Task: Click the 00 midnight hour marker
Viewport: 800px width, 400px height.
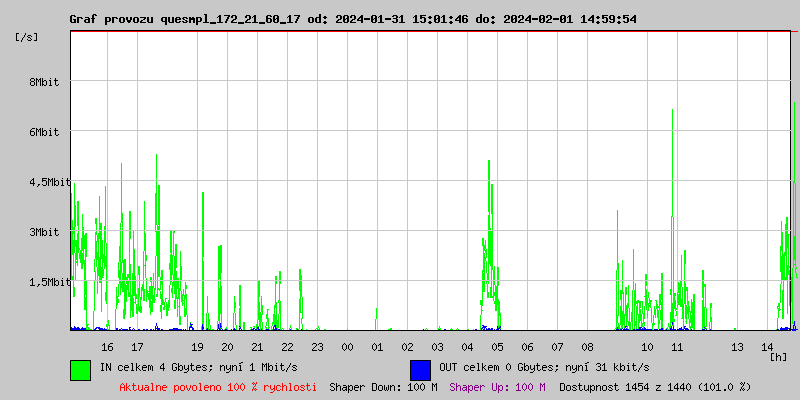Action: point(347,347)
